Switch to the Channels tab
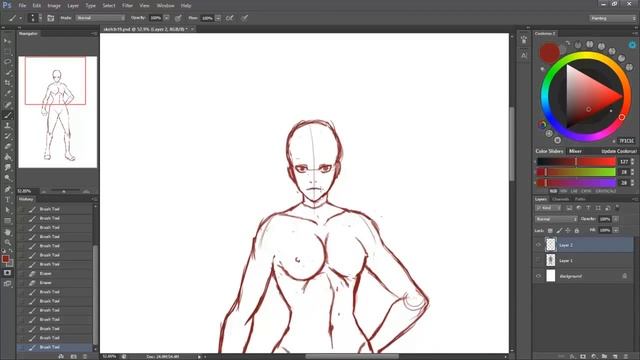Viewport: 640px width, 360px height. tap(560, 199)
